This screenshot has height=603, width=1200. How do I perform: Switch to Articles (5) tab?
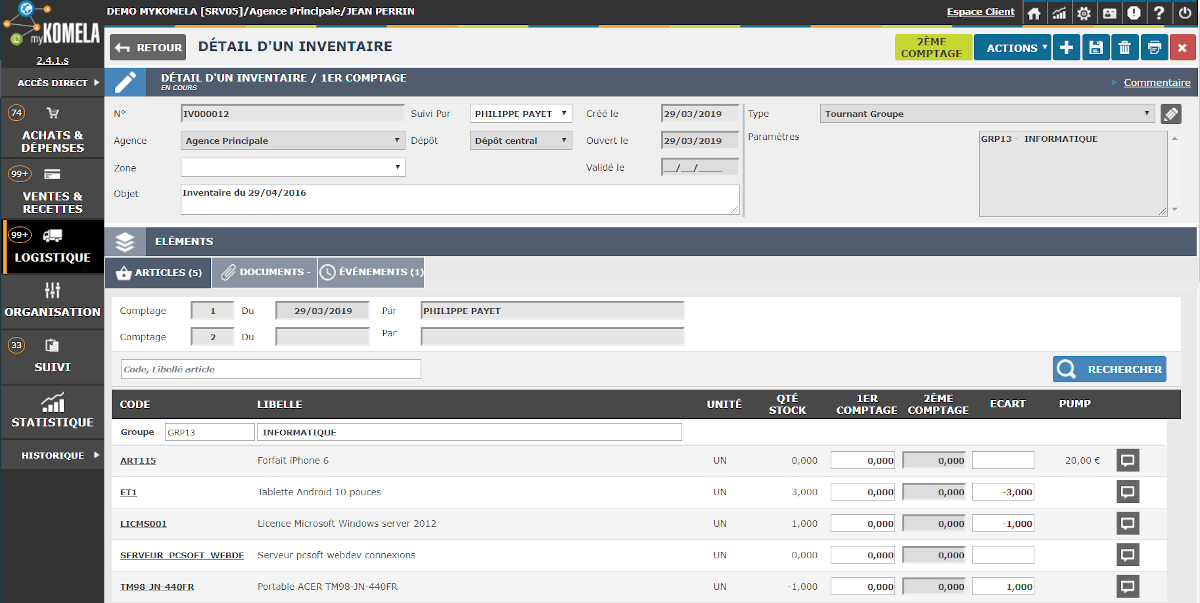(159, 272)
